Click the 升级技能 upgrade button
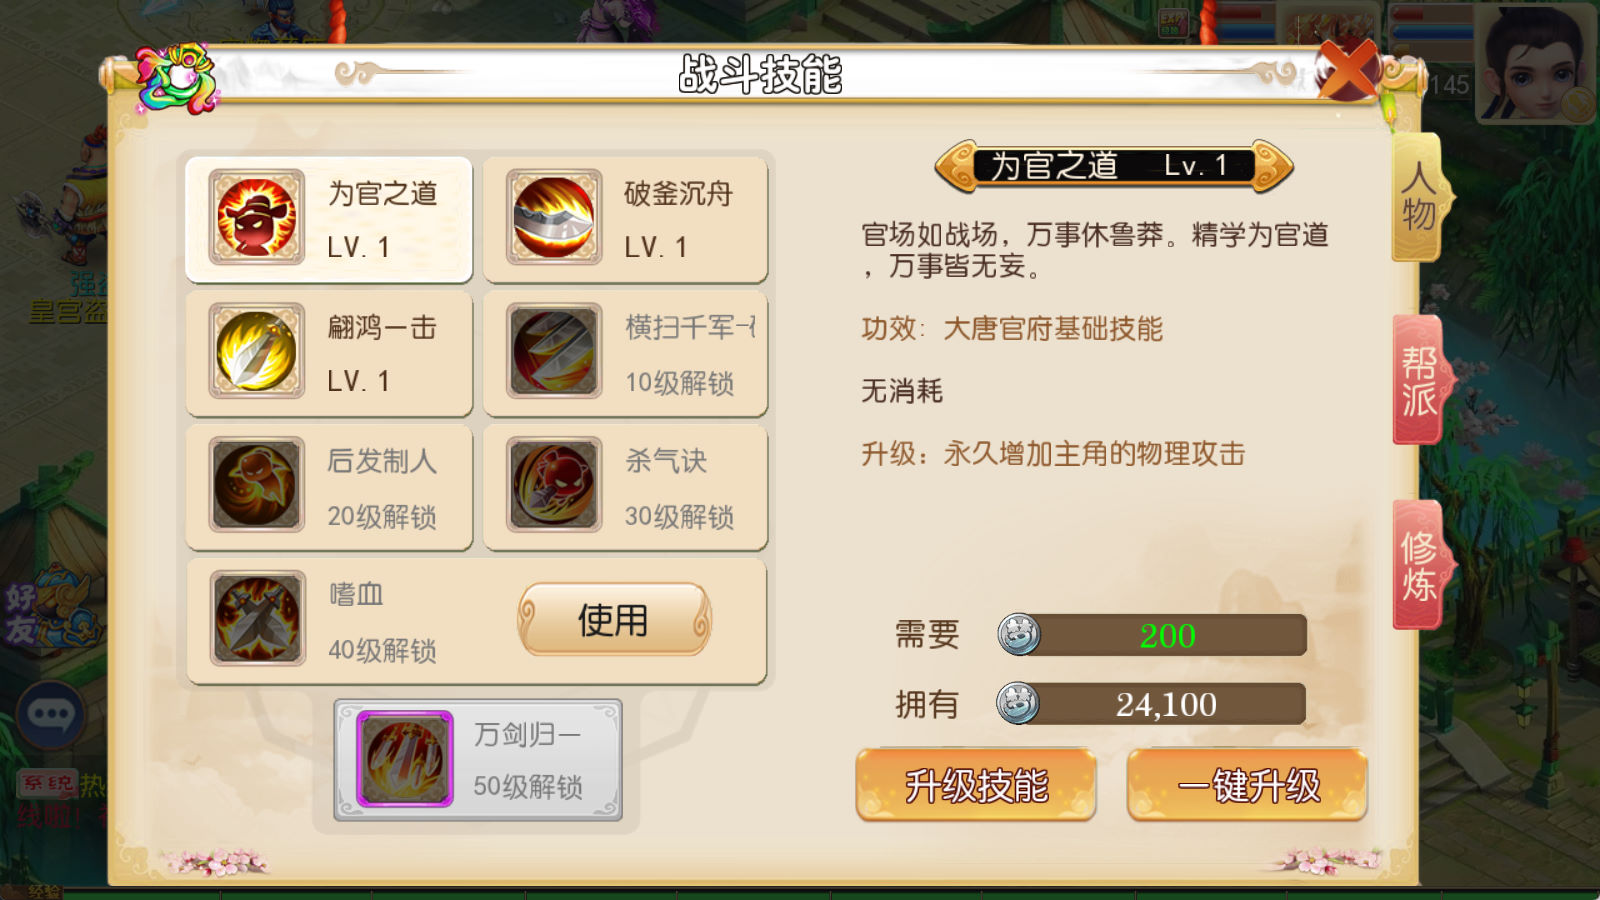 tap(976, 786)
